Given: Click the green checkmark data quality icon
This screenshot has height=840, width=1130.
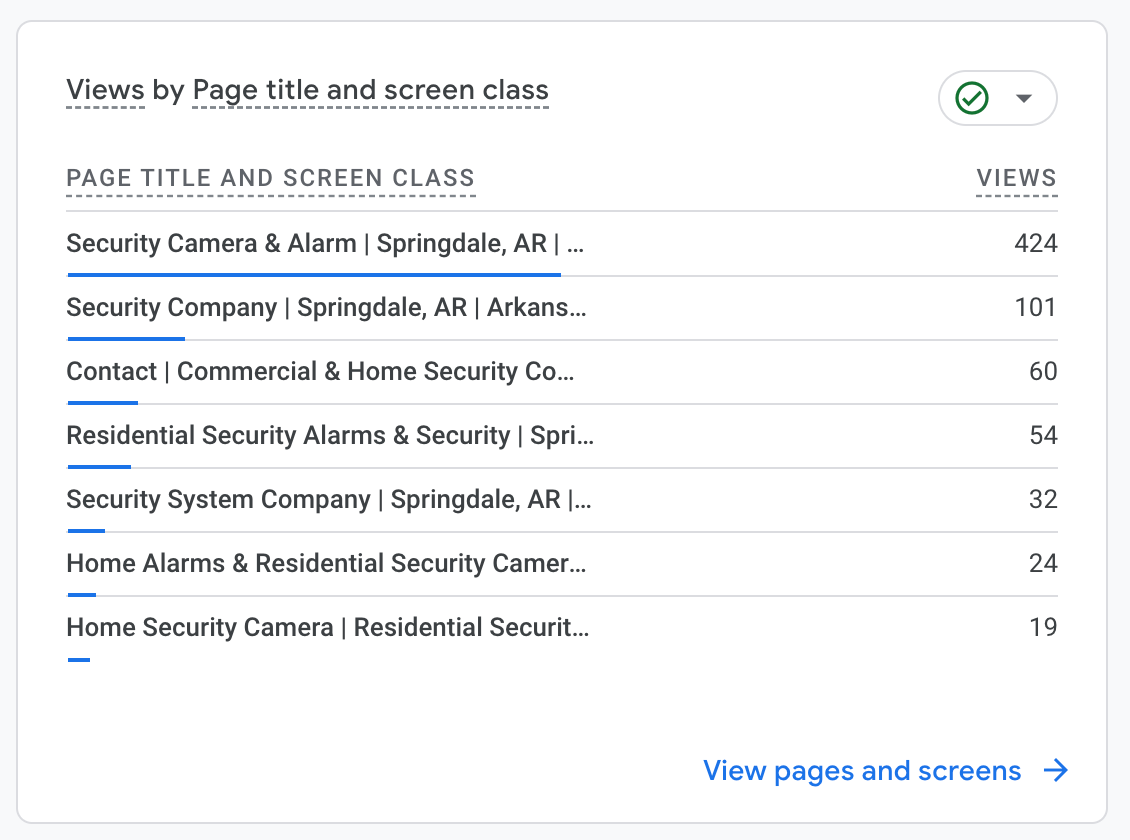Looking at the screenshot, I should 972,98.
